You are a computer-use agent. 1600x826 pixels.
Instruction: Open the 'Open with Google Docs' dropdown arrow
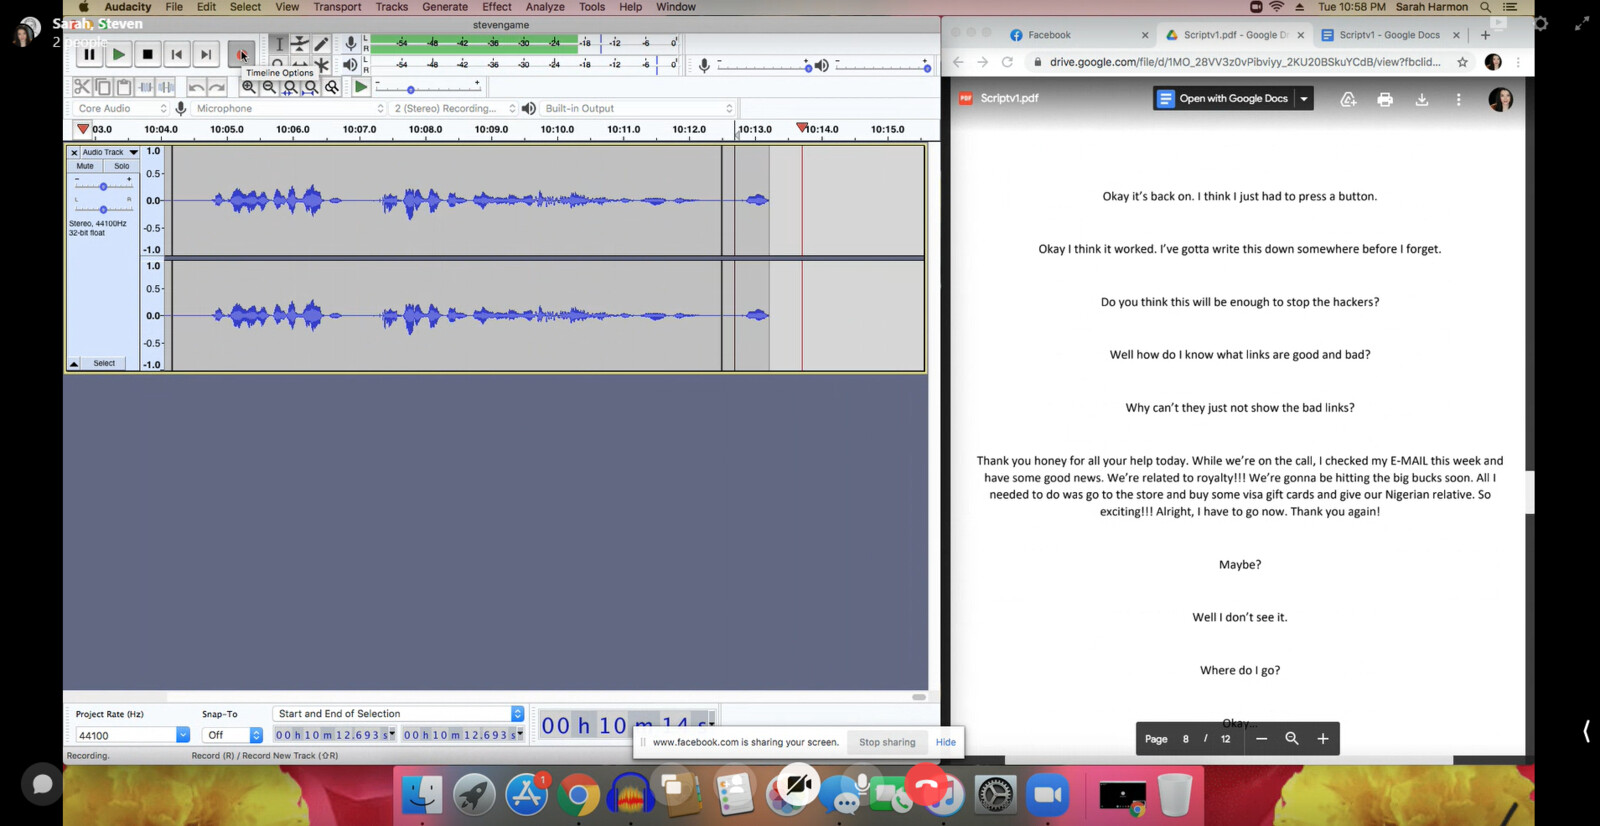pyautogui.click(x=1304, y=98)
